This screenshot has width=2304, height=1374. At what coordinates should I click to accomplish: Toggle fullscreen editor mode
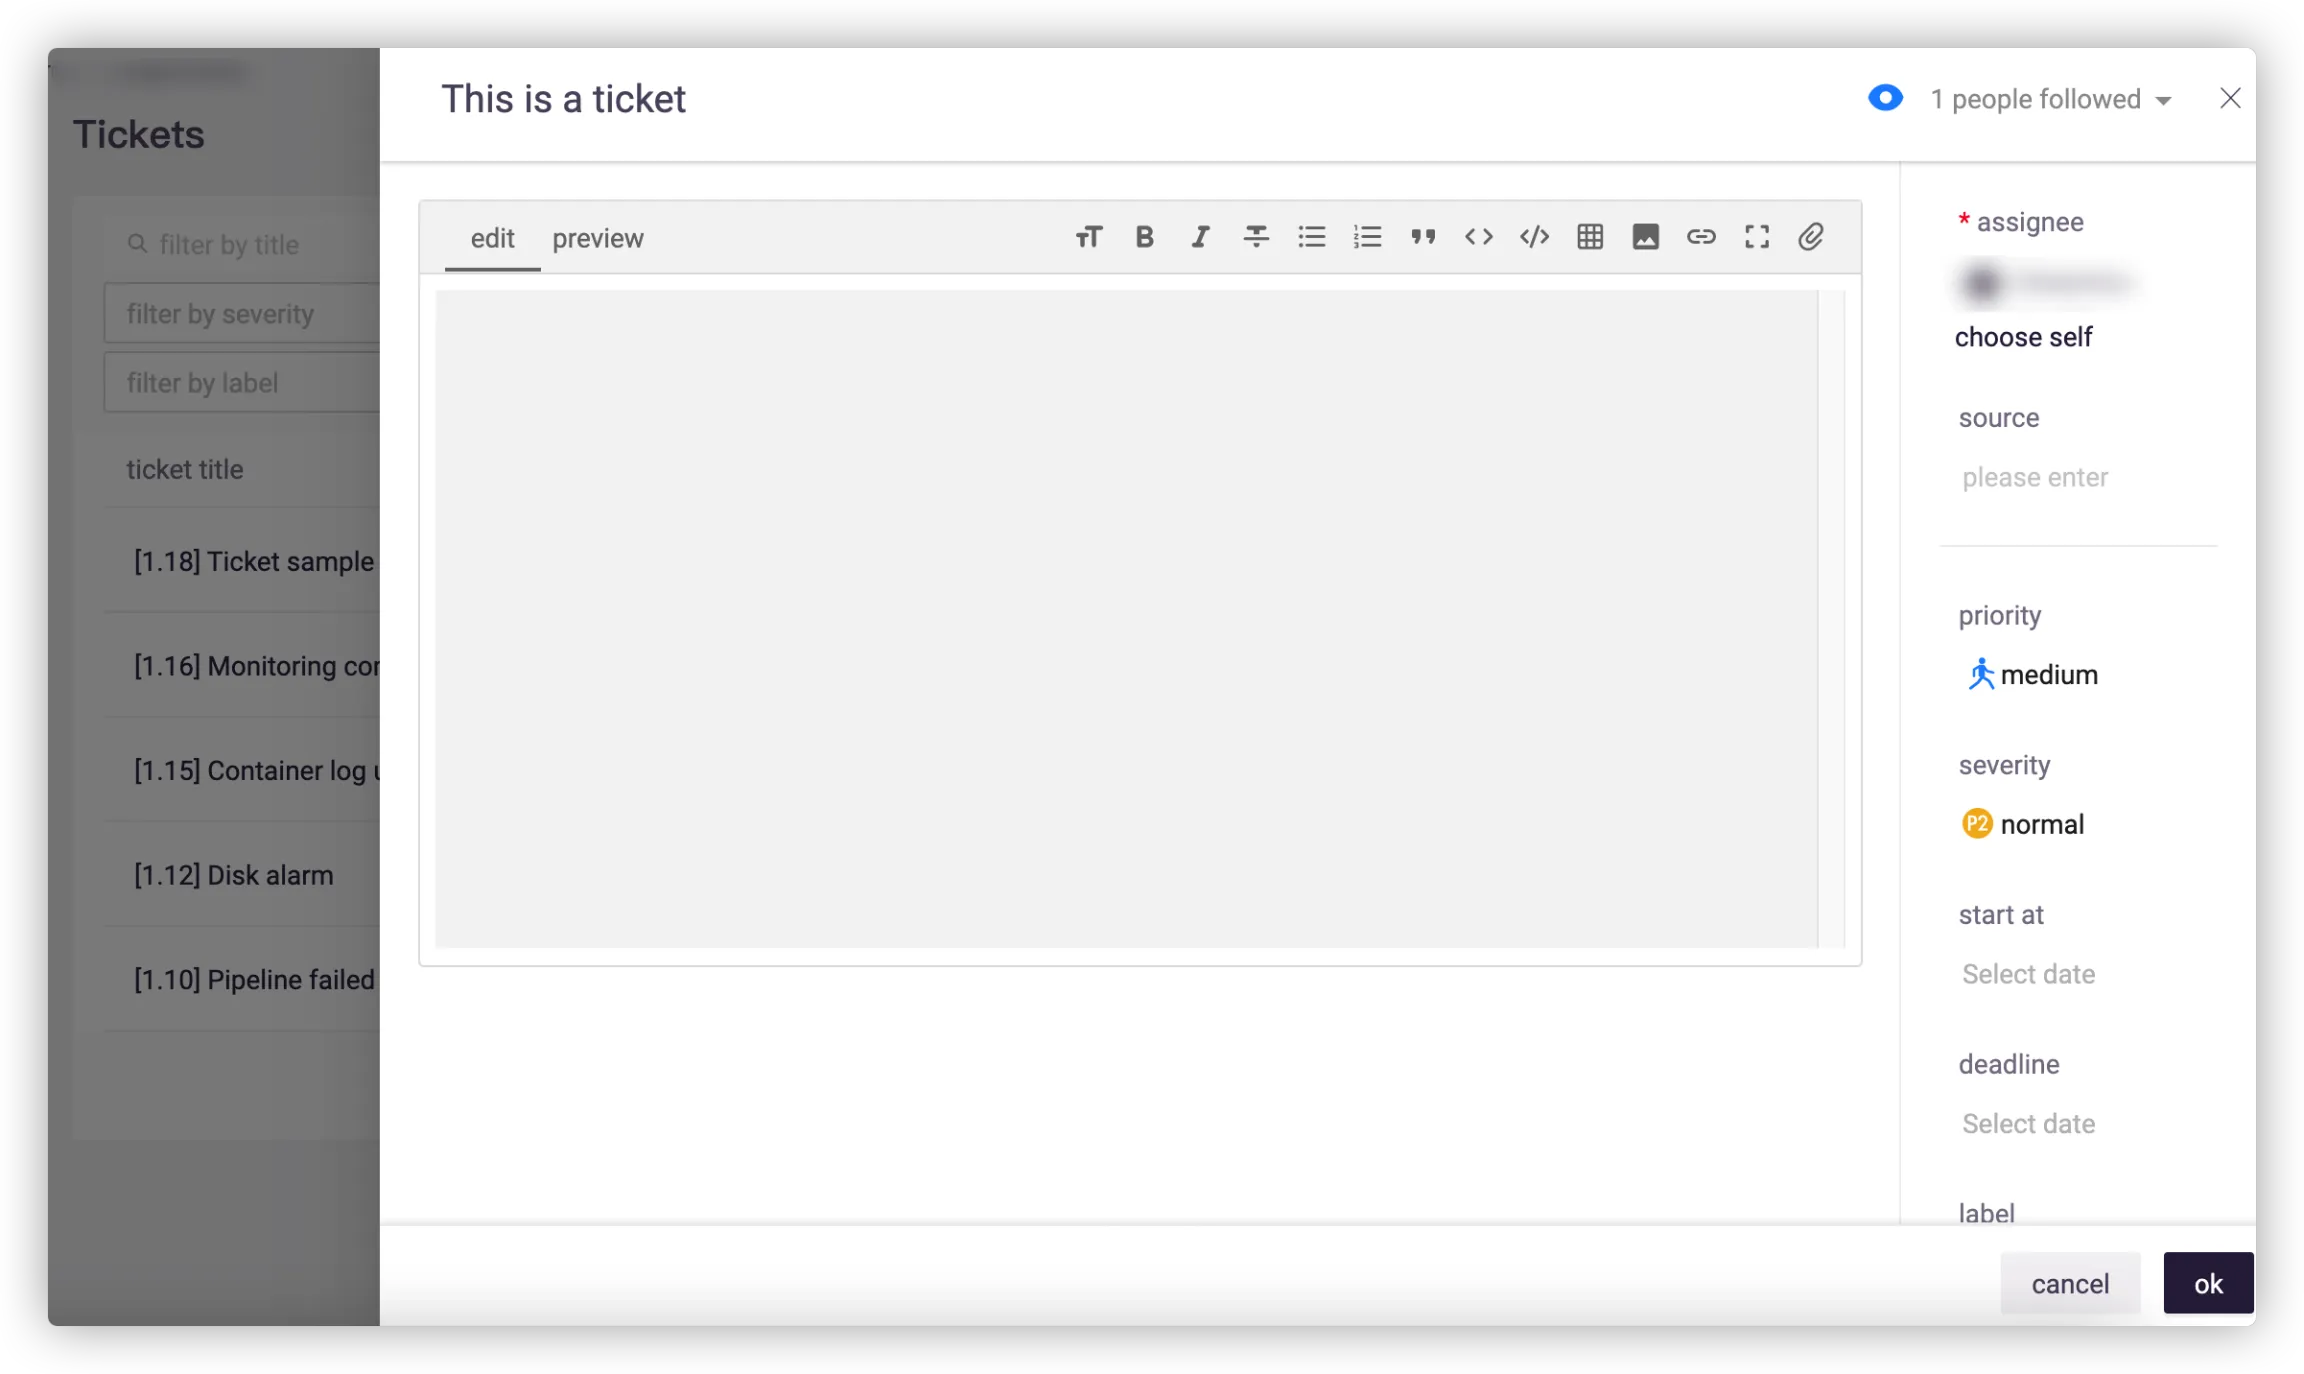coord(1757,237)
